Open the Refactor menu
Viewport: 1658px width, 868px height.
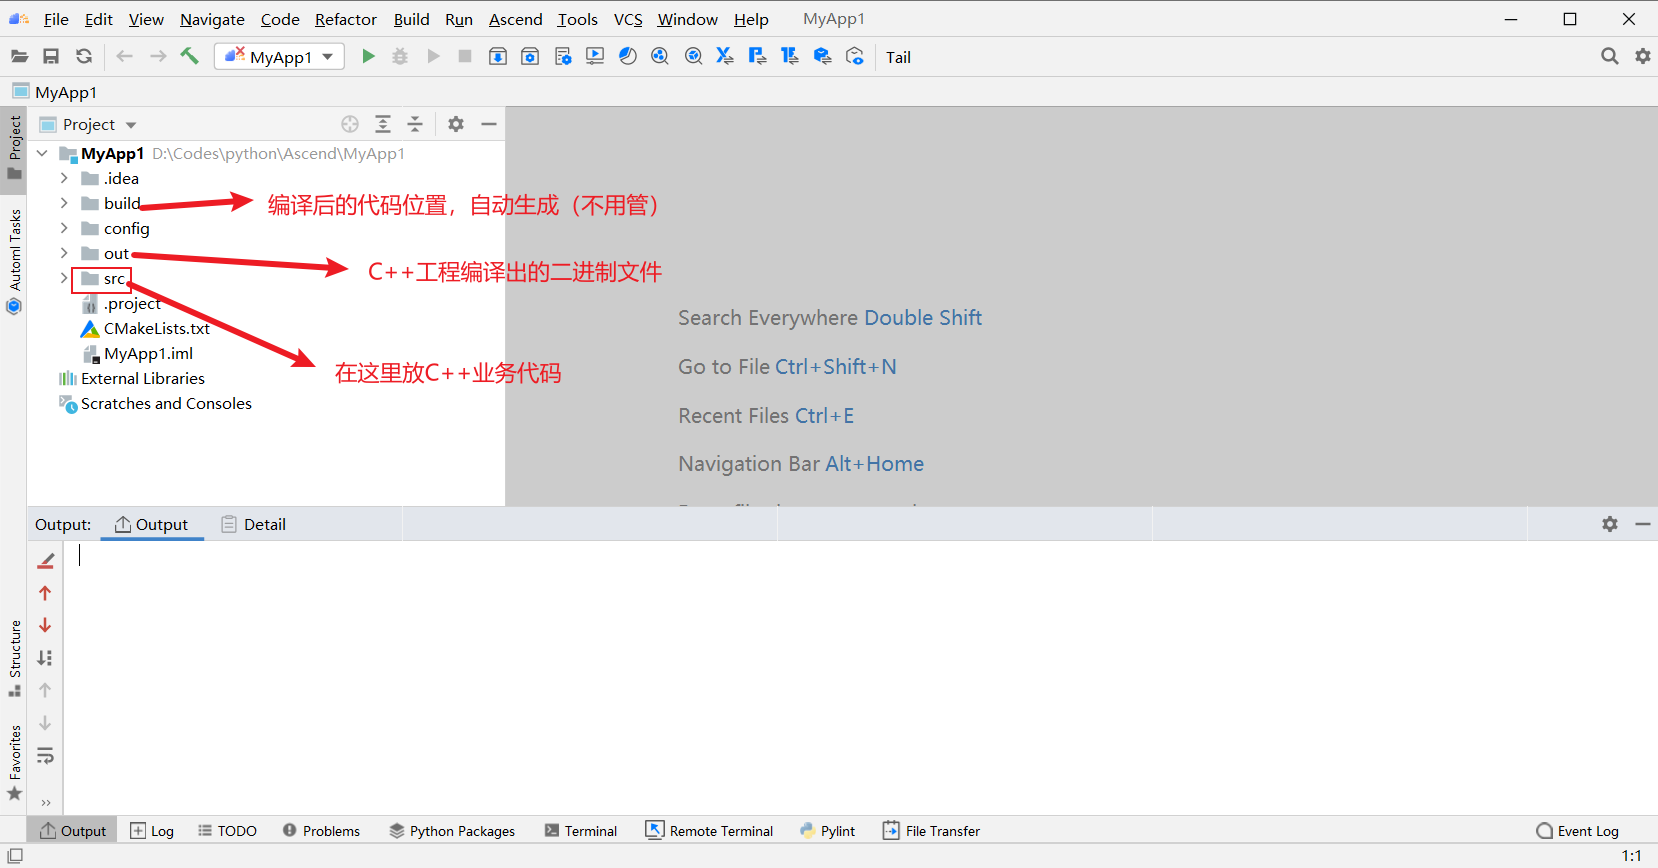click(346, 19)
